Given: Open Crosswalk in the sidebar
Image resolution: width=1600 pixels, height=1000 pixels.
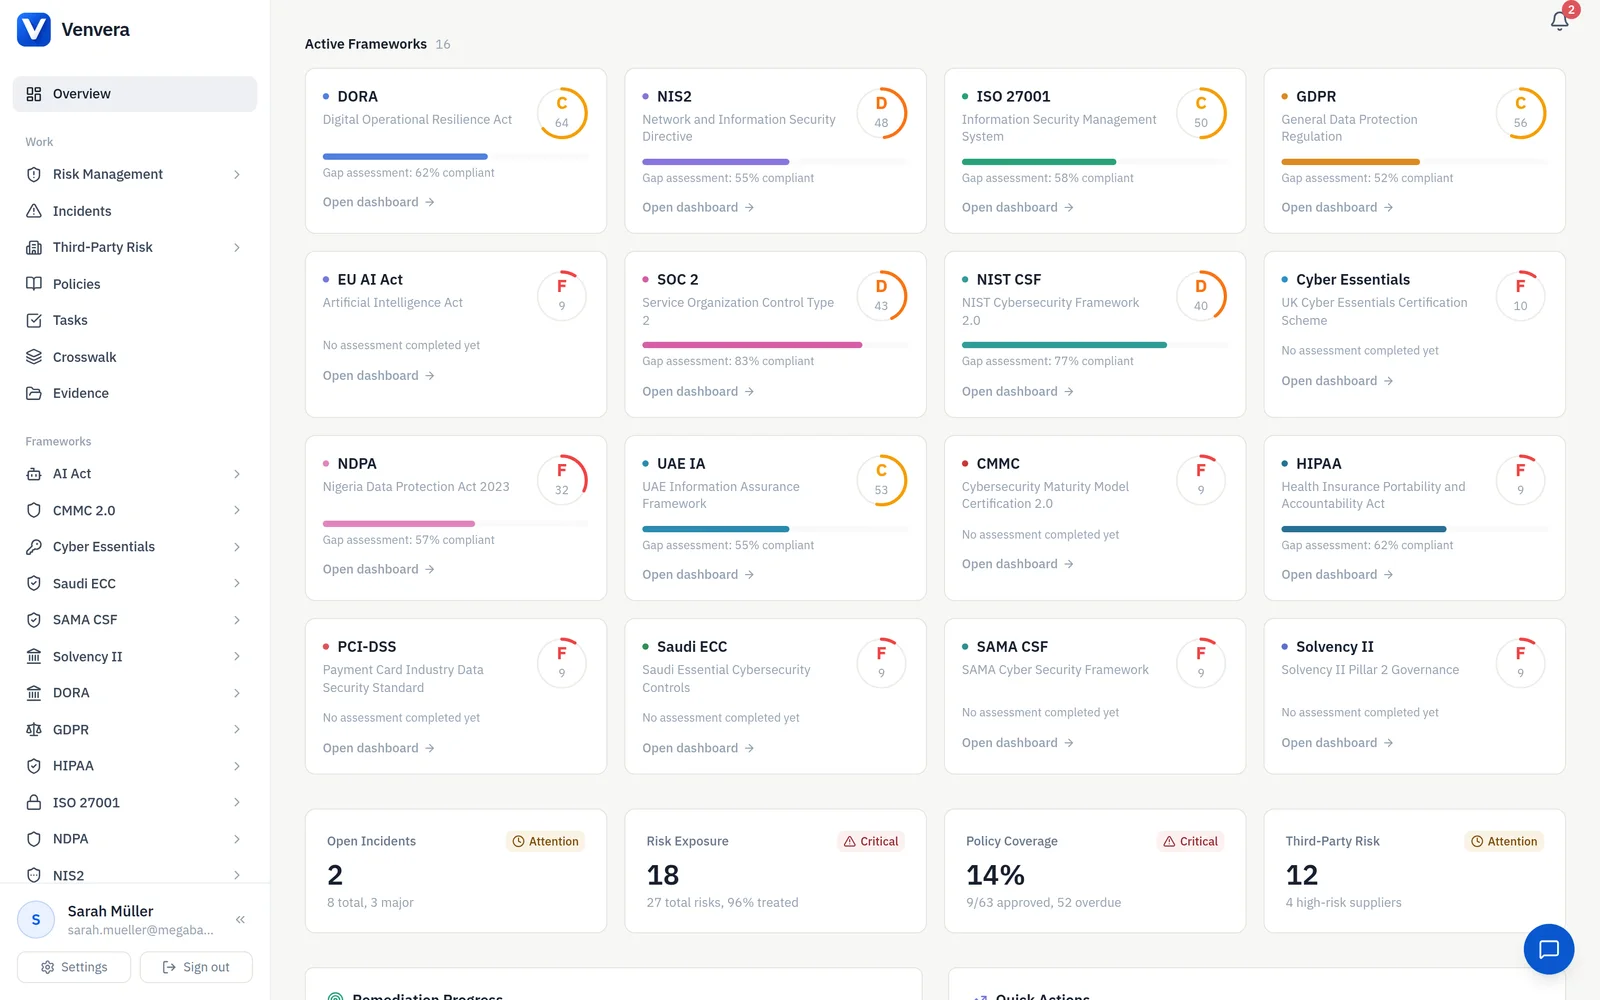Looking at the screenshot, I should click(x=135, y=357).
